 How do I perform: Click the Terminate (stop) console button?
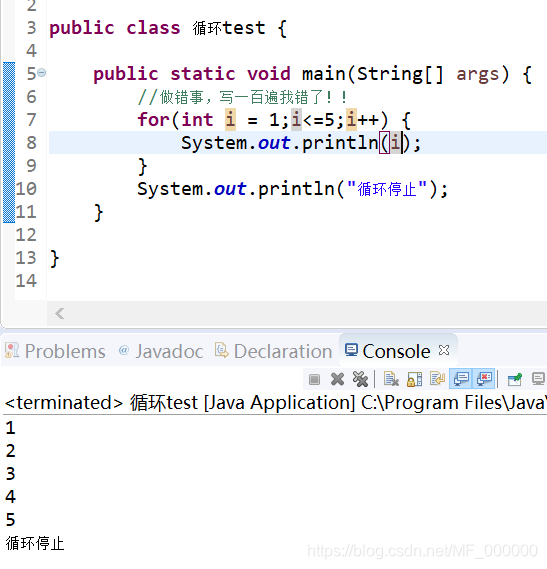(x=314, y=380)
